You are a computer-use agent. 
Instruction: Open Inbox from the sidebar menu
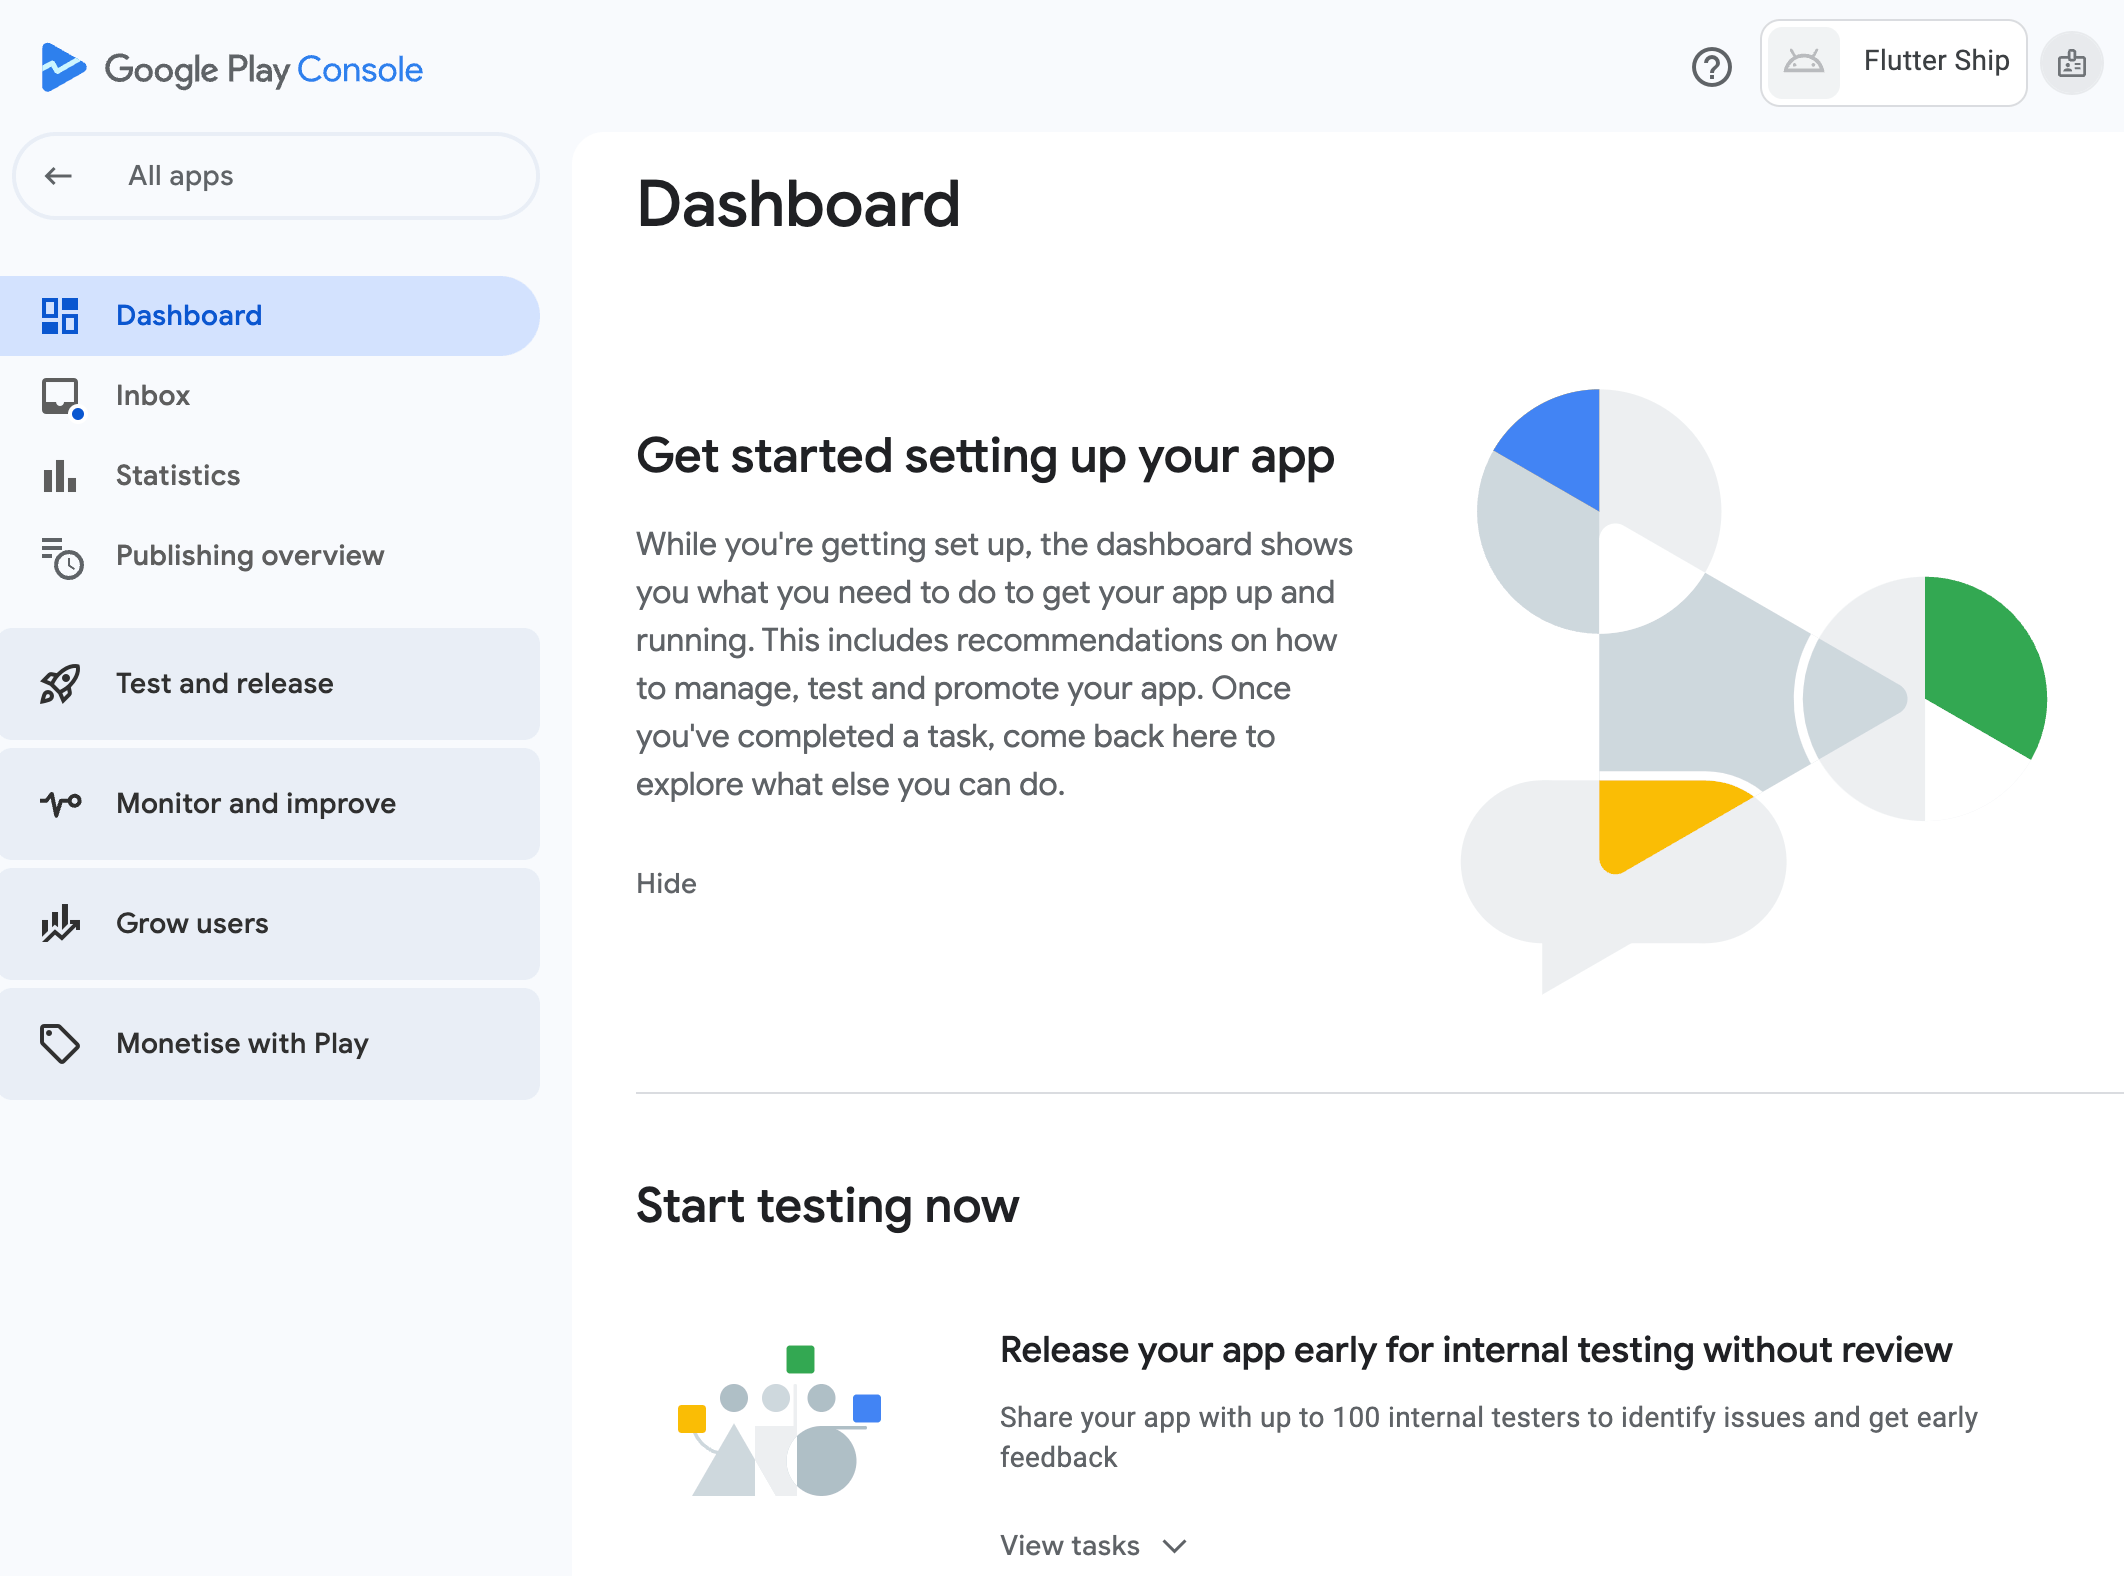pyautogui.click(x=152, y=396)
